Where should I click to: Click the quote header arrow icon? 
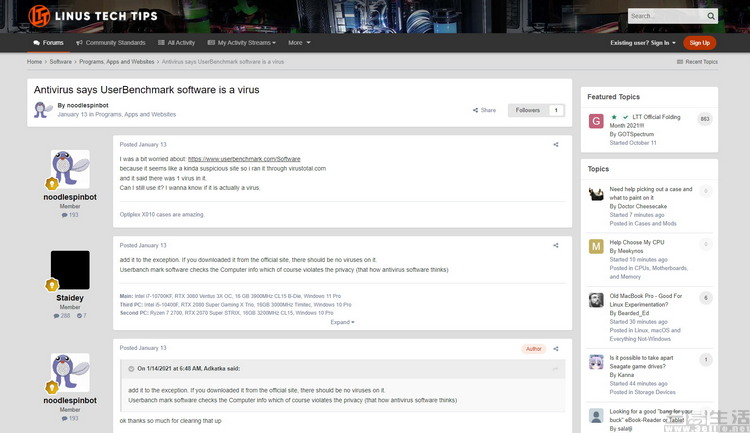[x=131, y=369]
